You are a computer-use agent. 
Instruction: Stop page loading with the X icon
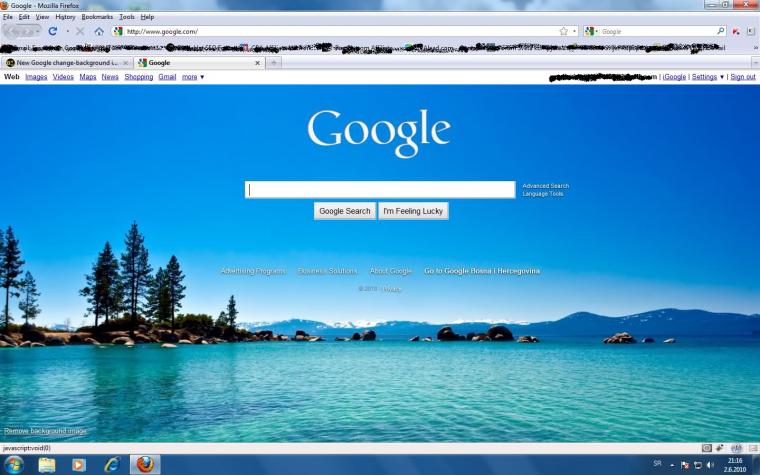[x=80, y=32]
